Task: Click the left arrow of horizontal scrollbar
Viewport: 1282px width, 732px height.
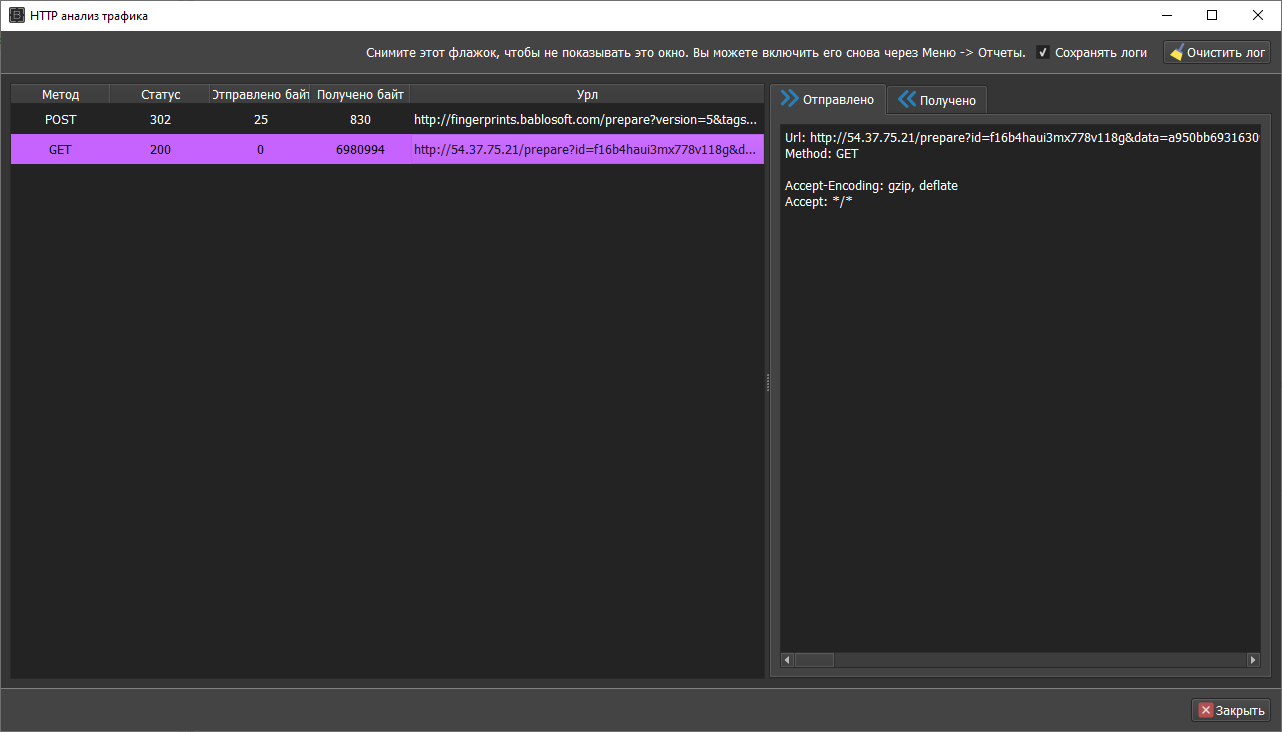Action: [787, 660]
